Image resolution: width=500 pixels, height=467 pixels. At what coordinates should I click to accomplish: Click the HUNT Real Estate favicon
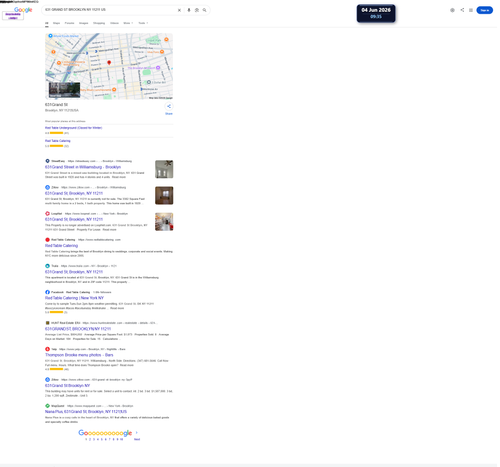(x=47, y=323)
